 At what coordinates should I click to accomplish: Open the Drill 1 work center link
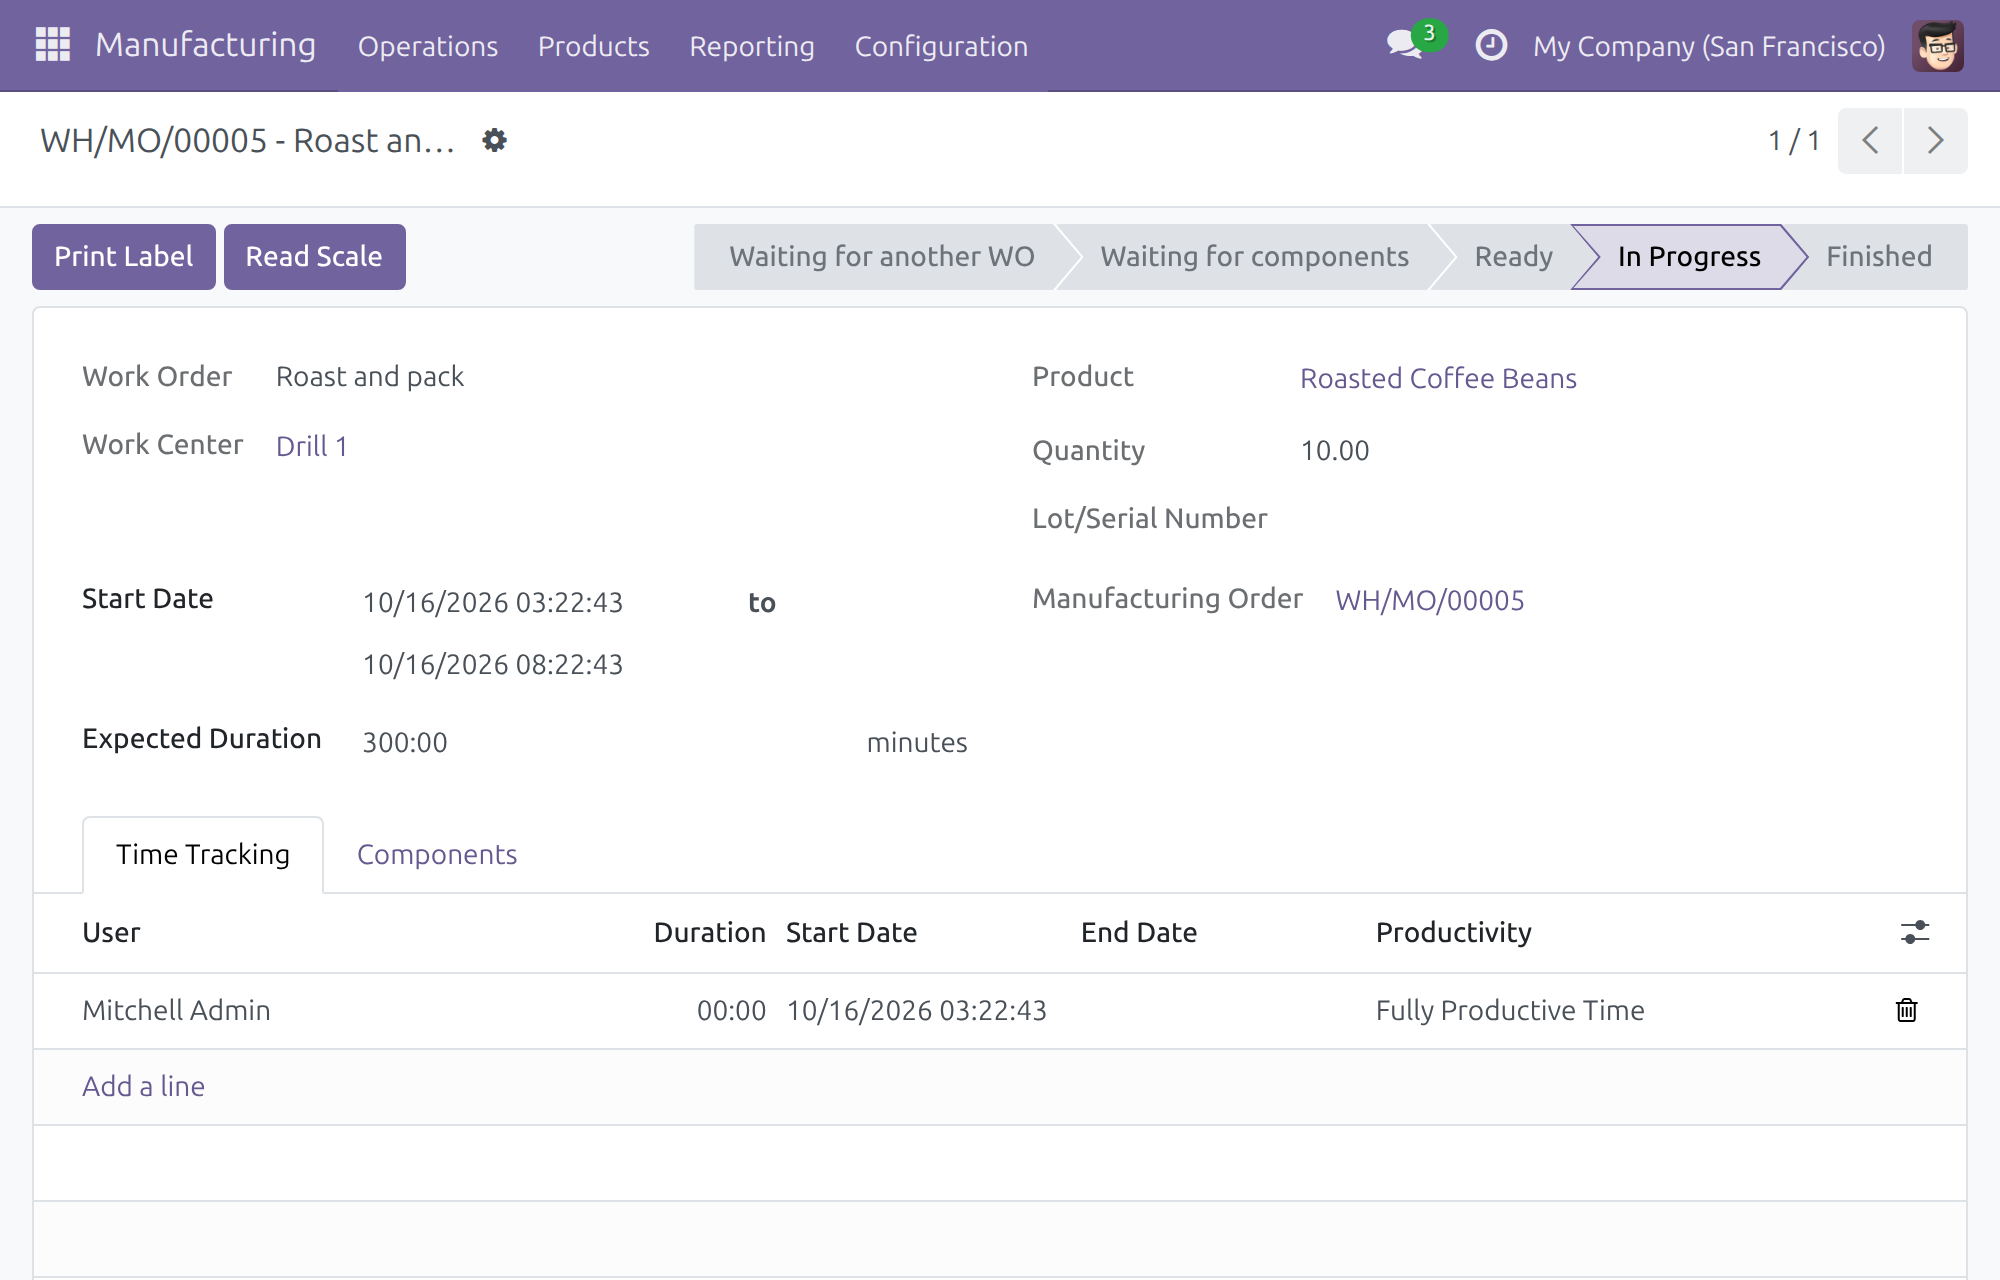click(312, 446)
